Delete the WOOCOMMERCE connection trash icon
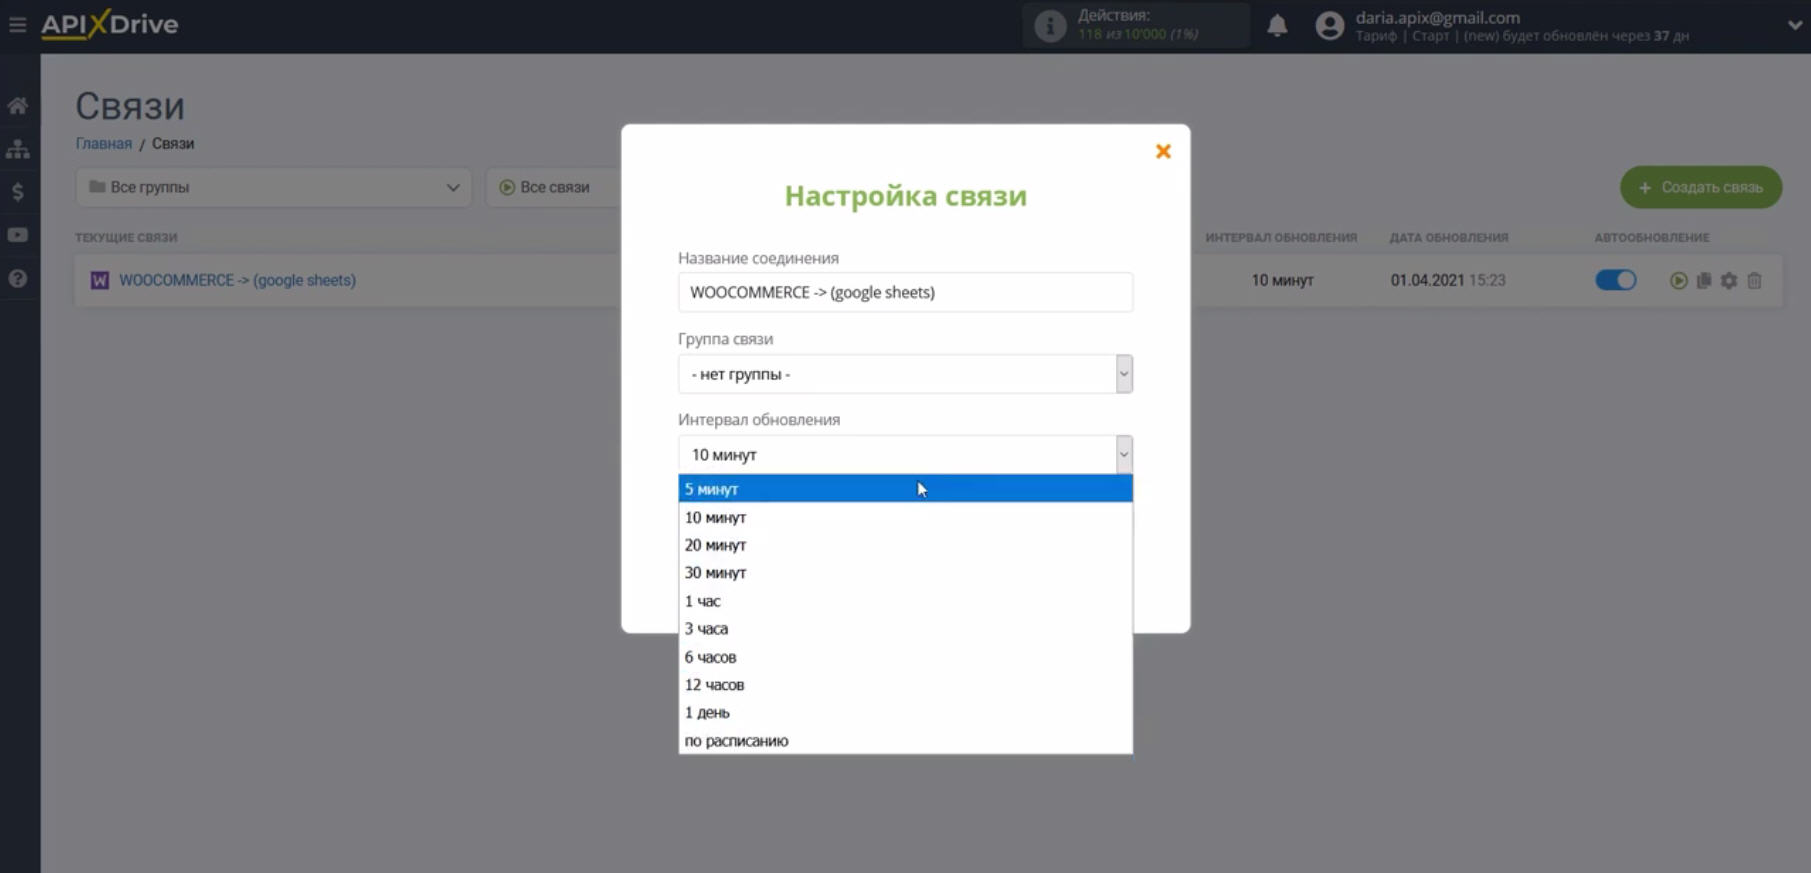 (x=1754, y=281)
